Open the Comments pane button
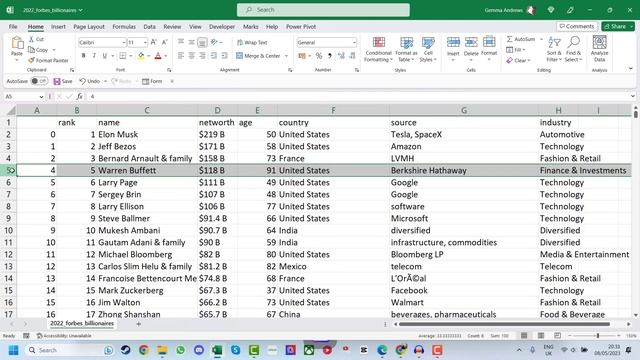 [x=577, y=26]
